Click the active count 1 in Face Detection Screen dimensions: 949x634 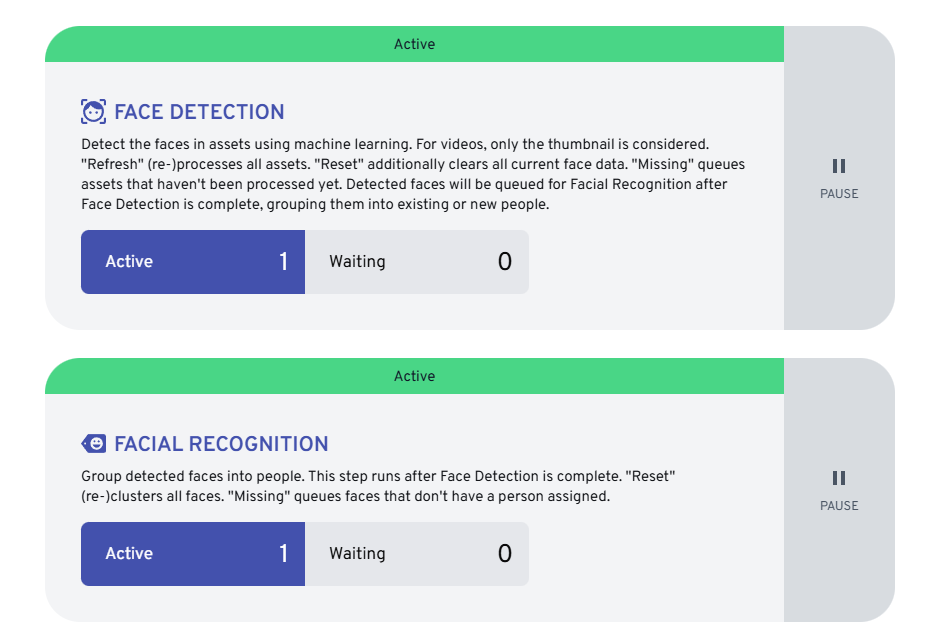pyautogui.click(x=283, y=262)
